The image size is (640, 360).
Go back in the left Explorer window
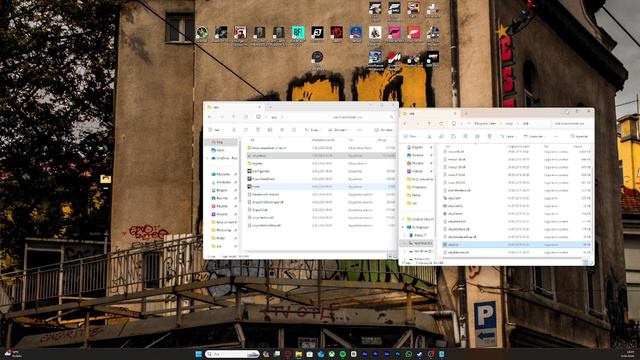[x=210, y=117]
